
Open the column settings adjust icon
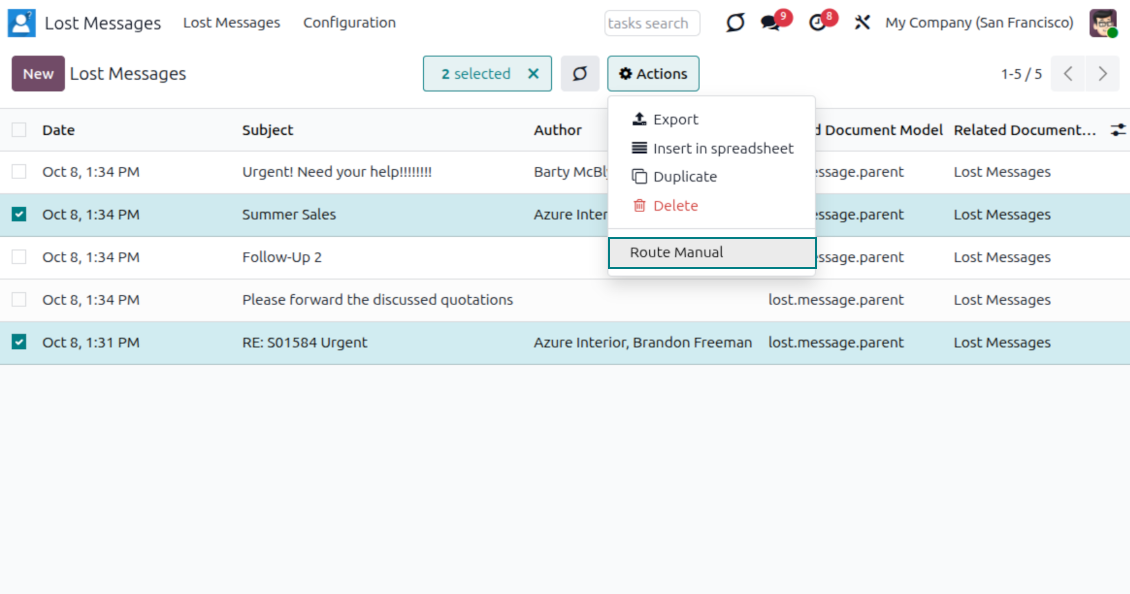[1118, 130]
